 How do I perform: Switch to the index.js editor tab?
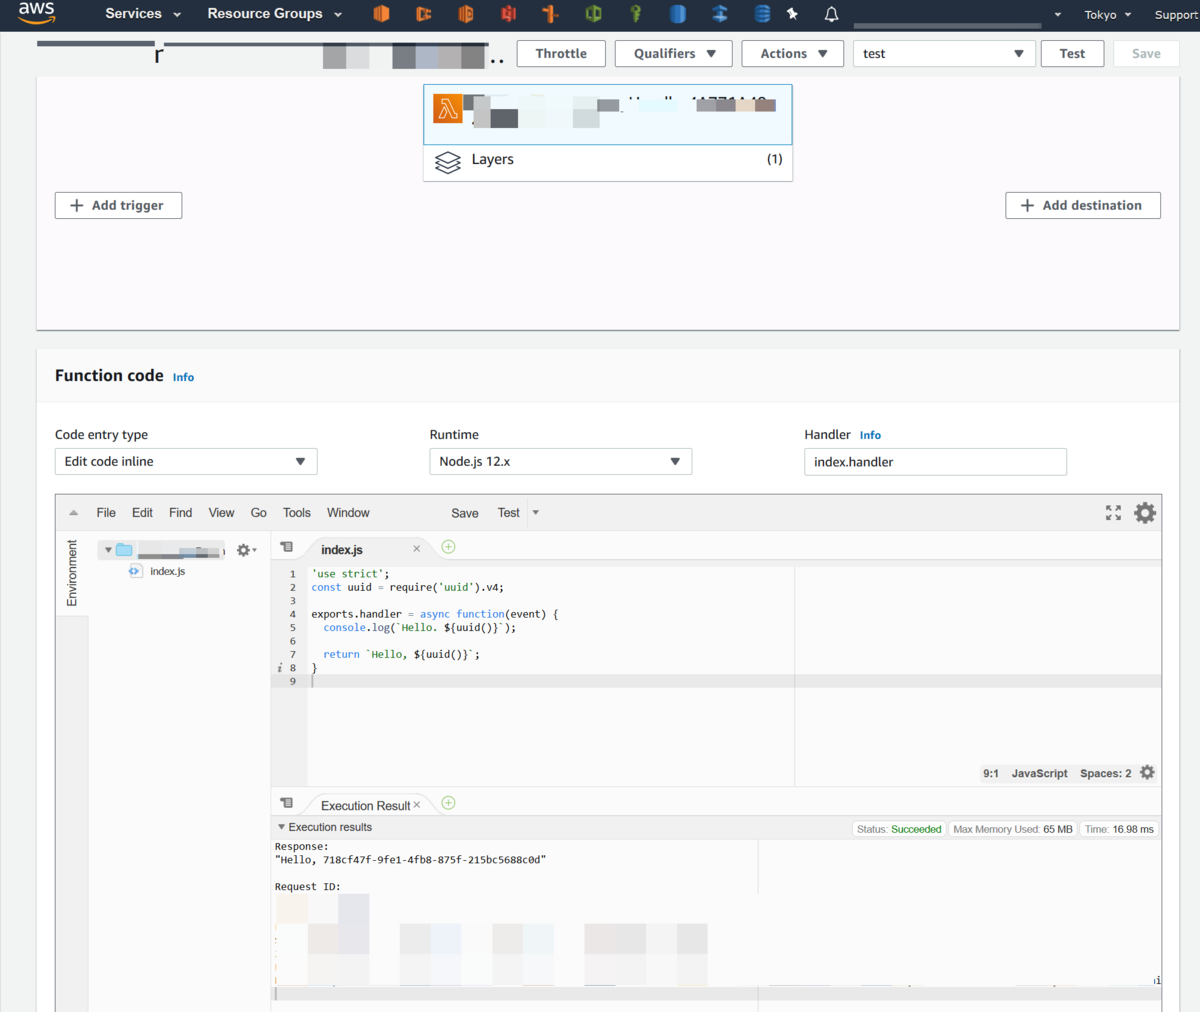342,550
